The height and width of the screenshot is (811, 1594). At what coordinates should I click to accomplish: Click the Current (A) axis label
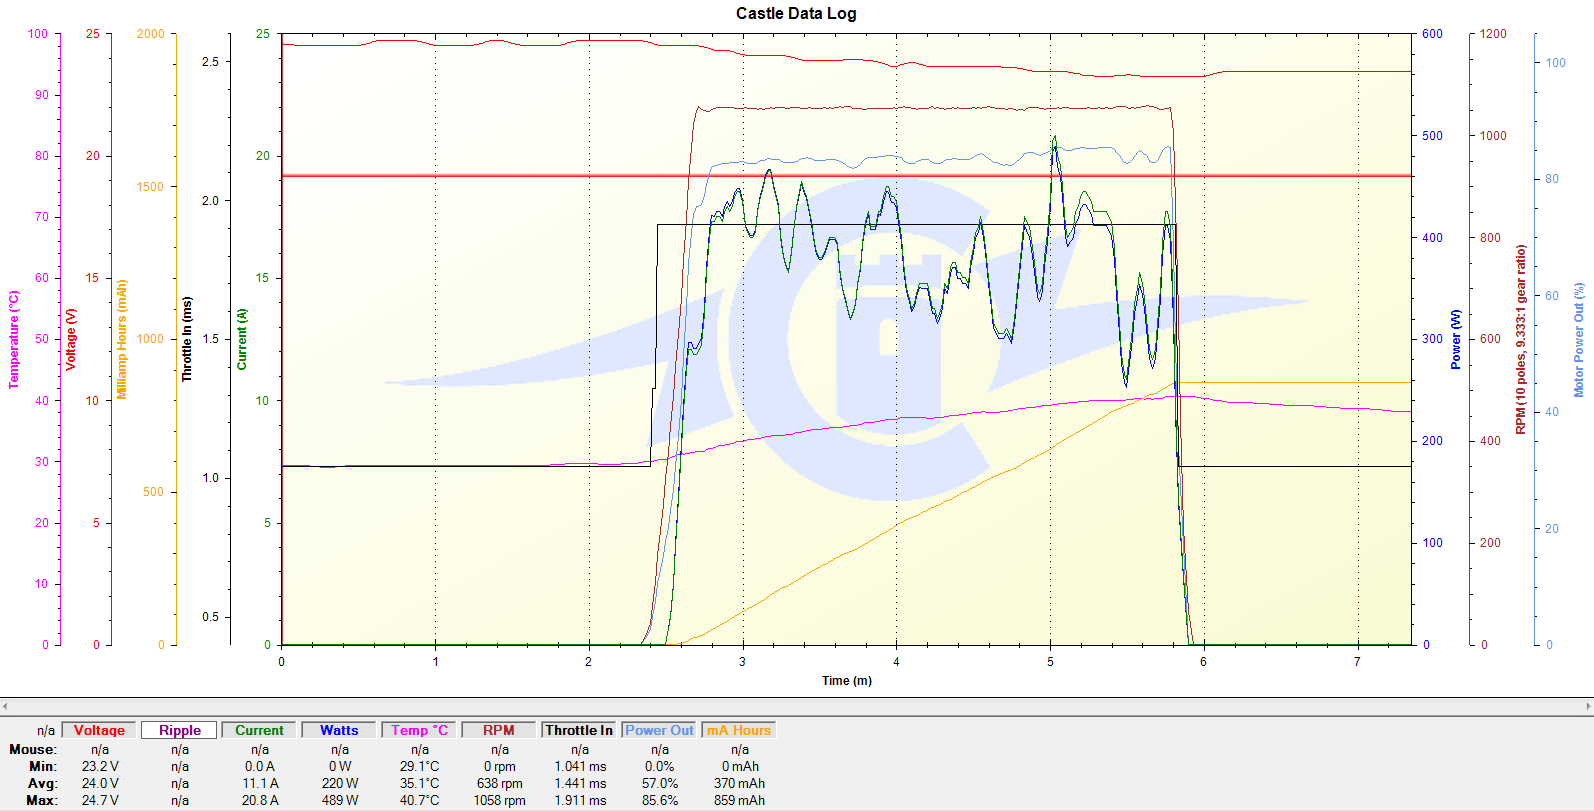(x=241, y=339)
